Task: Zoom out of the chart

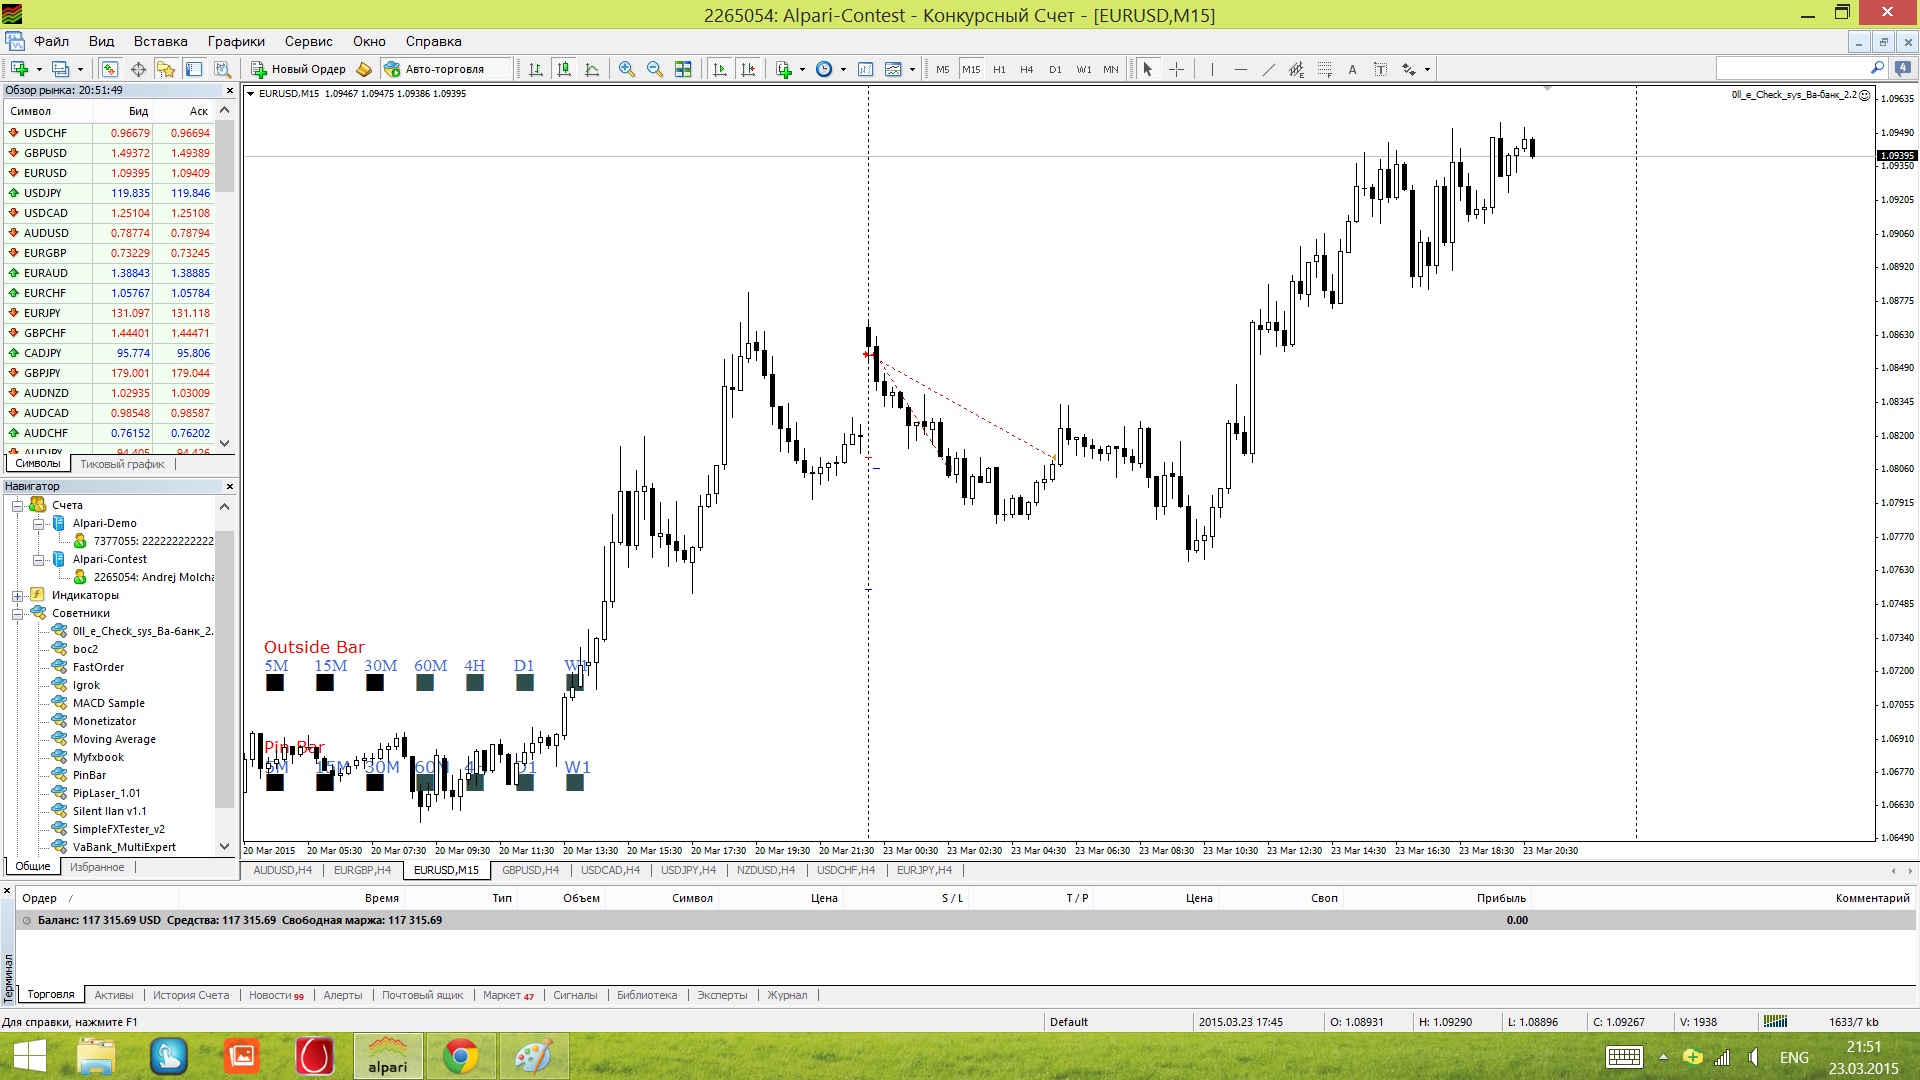Action: (655, 69)
